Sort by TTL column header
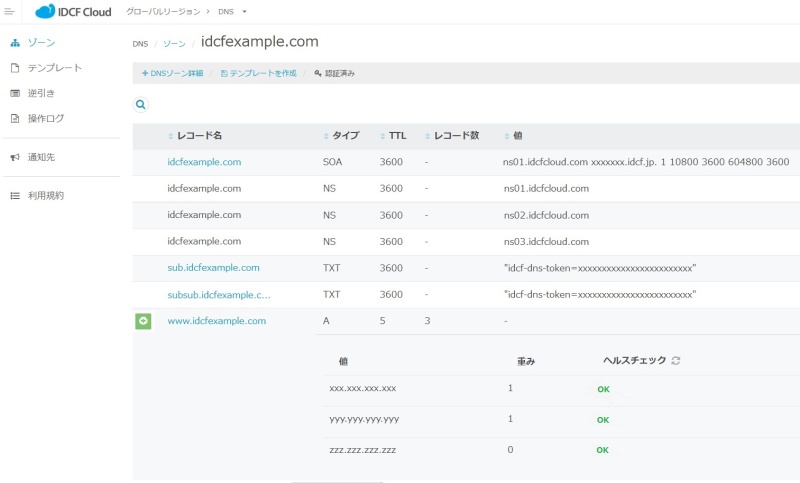 (394, 135)
